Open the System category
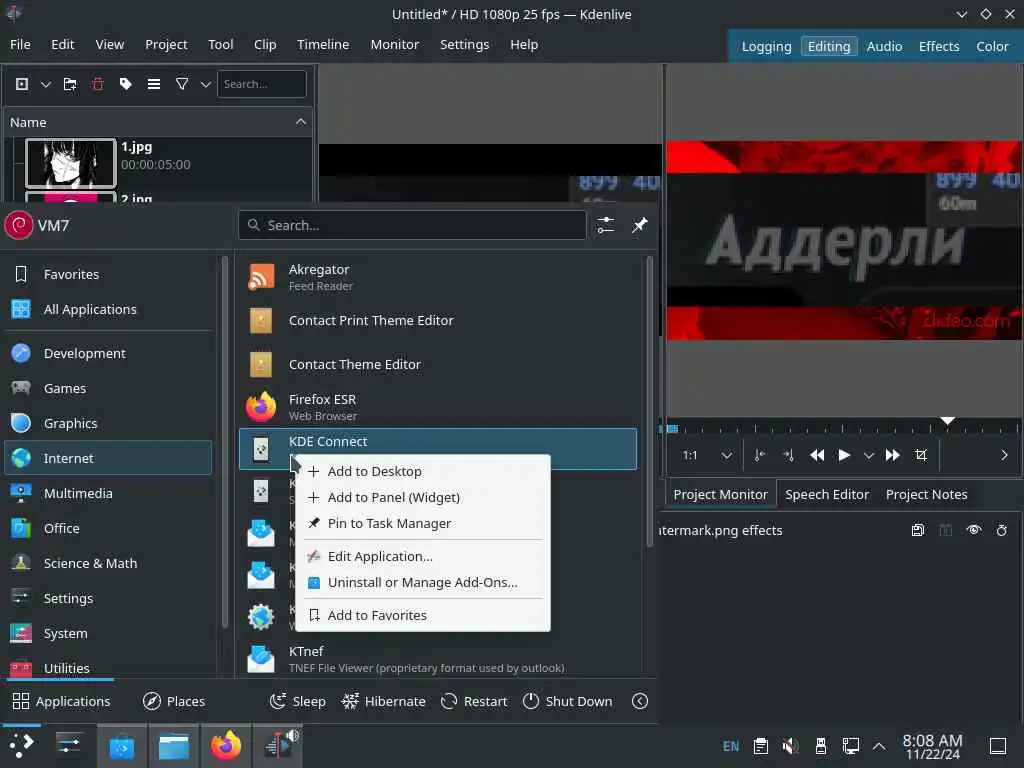This screenshot has height=768, width=1024. [108, 633]
